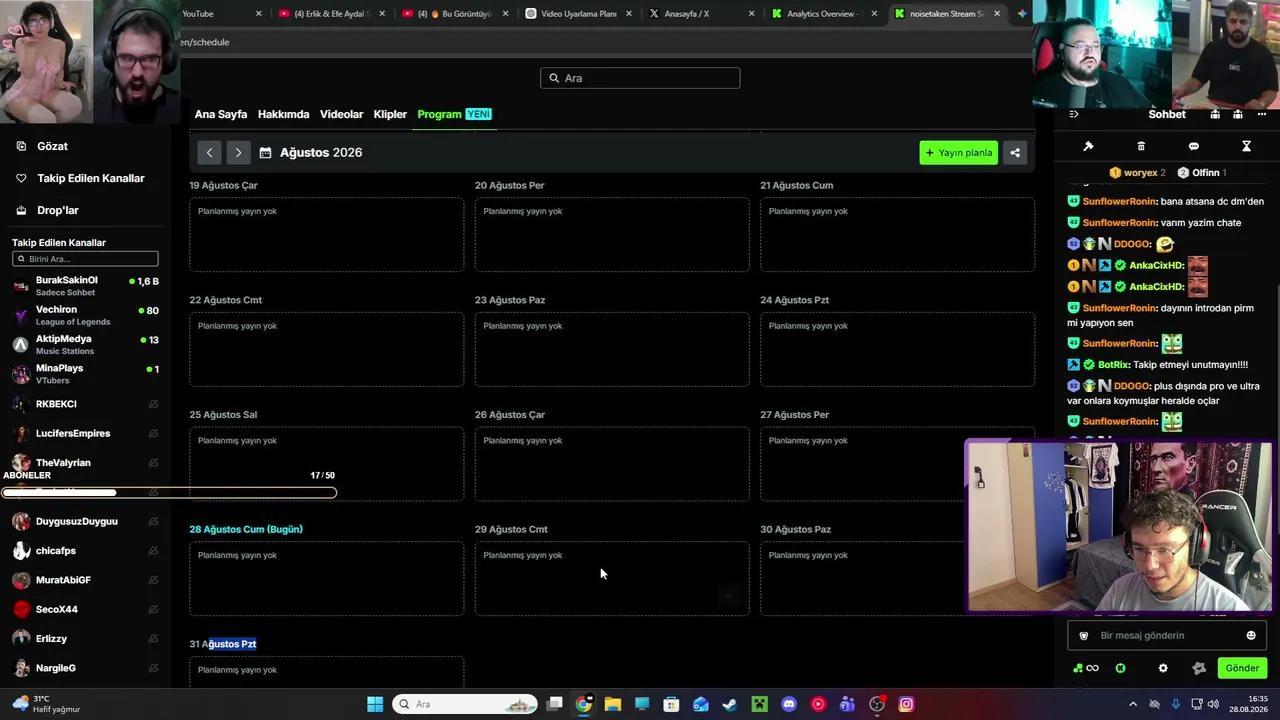Open the Microsoft Teams taskbar icon
Image resolution: width=1280 pixels, height=720 pixels.
click(x=847, y=704)
